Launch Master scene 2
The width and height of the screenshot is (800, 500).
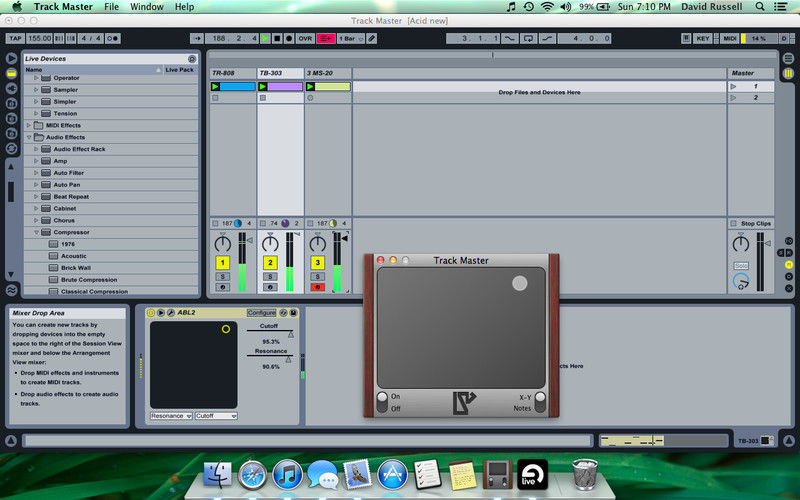pos(734,97)
